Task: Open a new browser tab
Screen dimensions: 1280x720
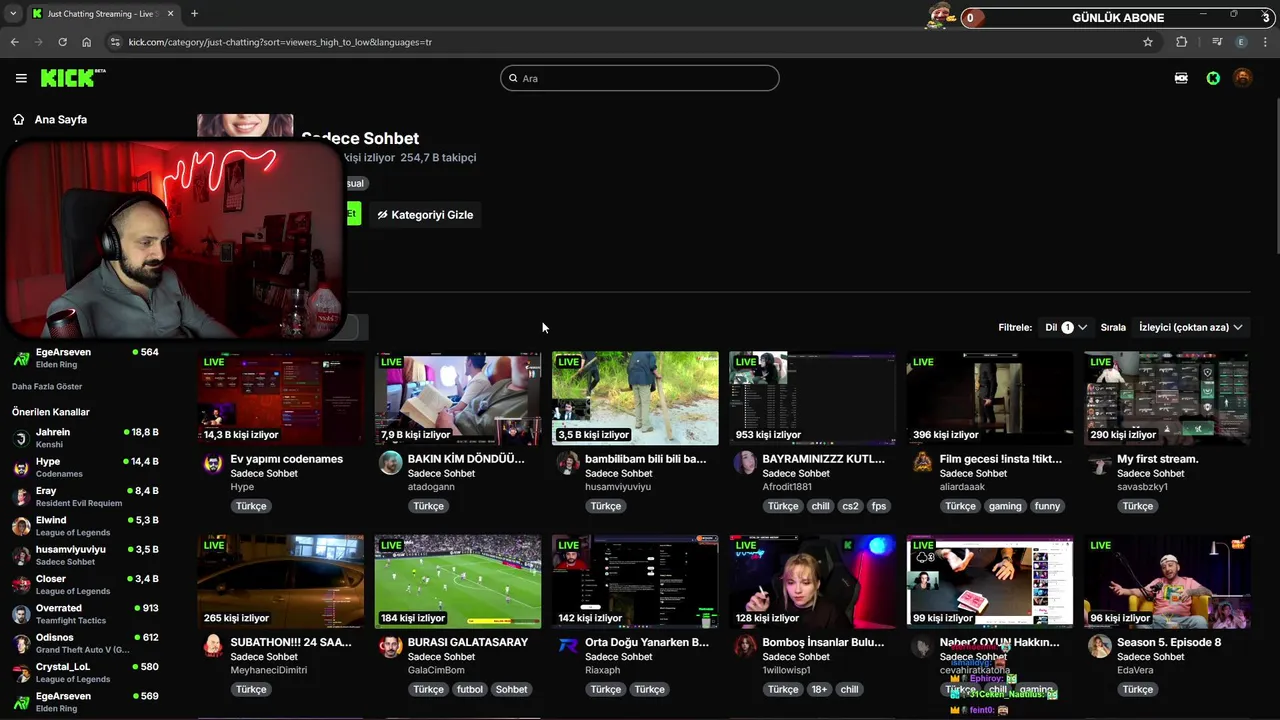Action: 194,14
